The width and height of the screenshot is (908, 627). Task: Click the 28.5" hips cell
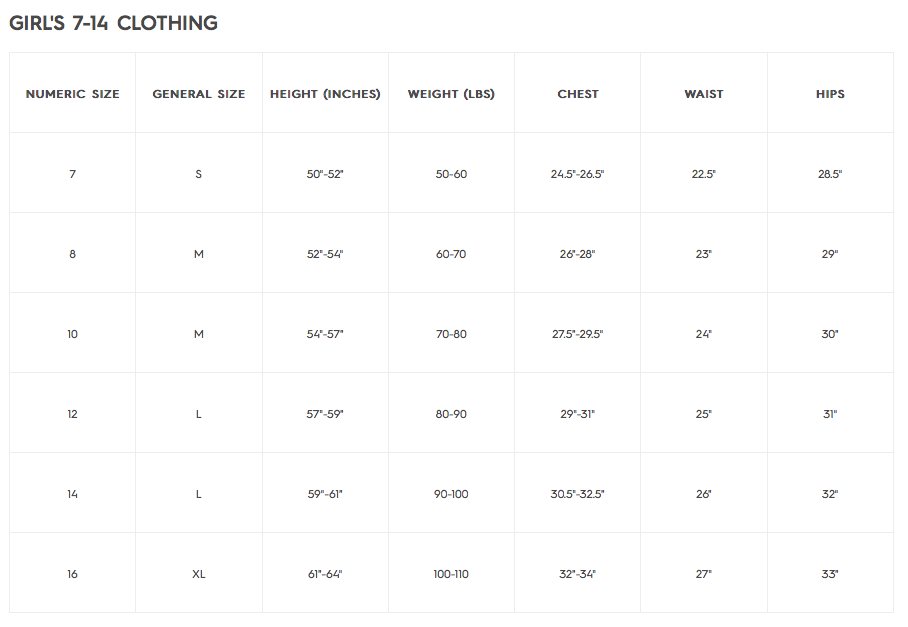830,174
